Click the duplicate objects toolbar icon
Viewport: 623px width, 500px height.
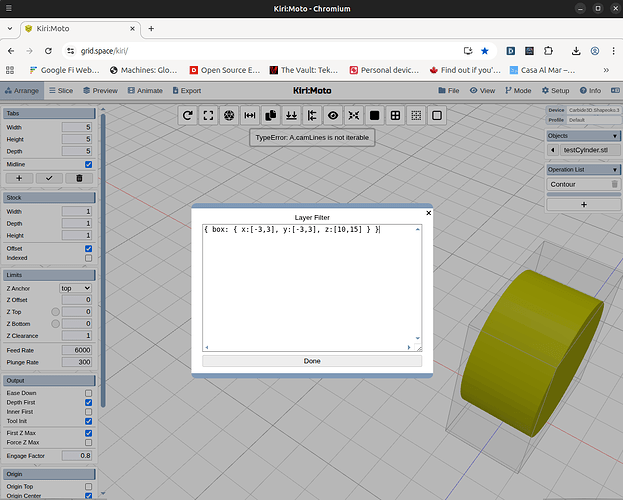coord(270,116)
